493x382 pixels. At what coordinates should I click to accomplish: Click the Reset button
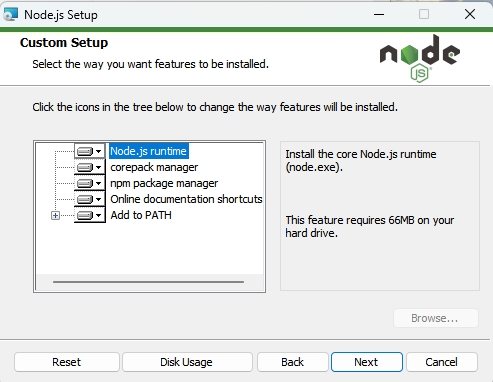pyautogui.click(x=67, y=362)
